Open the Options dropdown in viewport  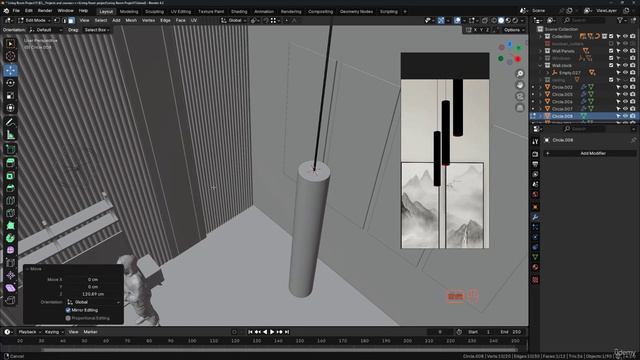tap(513, 30)
